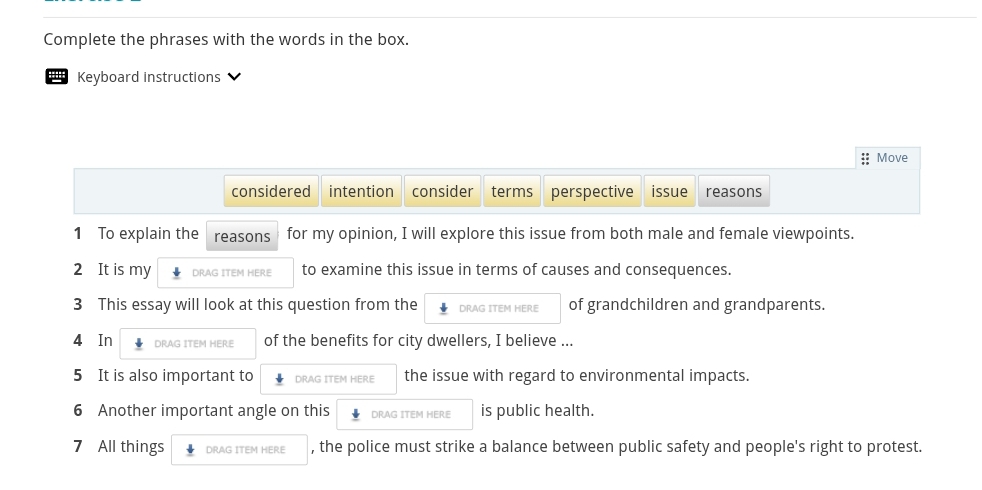Click the down-arrow icon in sentence 7 slot
982x490 pixels.
(191, 450)
